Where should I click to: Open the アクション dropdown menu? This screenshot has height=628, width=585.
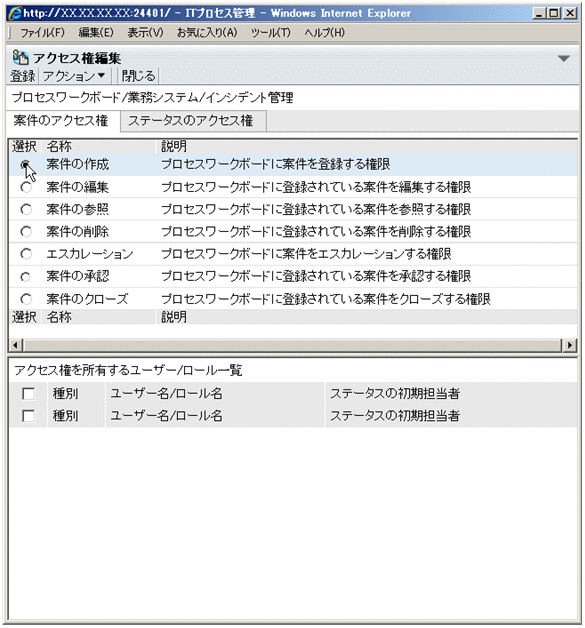(x=74, y=76)
